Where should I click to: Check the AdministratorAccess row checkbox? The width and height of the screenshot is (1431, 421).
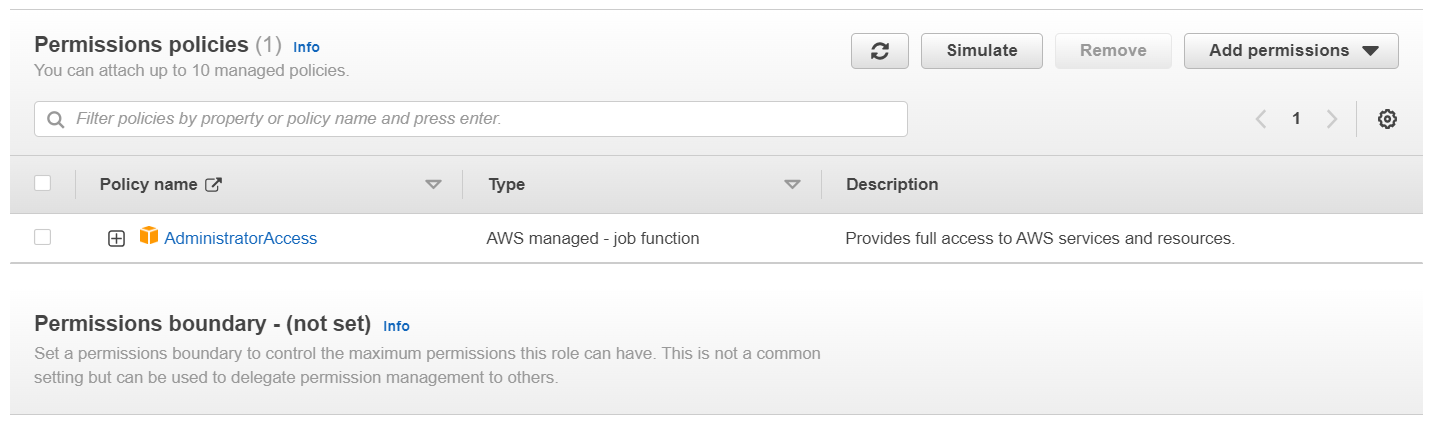[x=42, y=237]
